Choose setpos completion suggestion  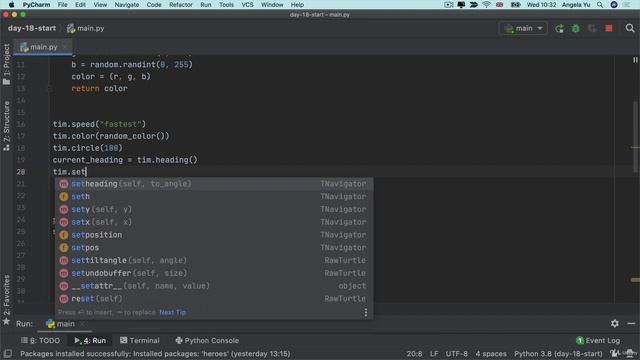[214, 247]
